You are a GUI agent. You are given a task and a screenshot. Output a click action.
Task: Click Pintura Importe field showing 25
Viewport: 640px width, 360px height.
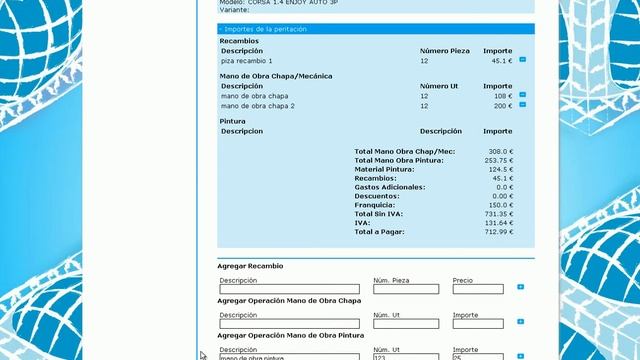(478, 357)
